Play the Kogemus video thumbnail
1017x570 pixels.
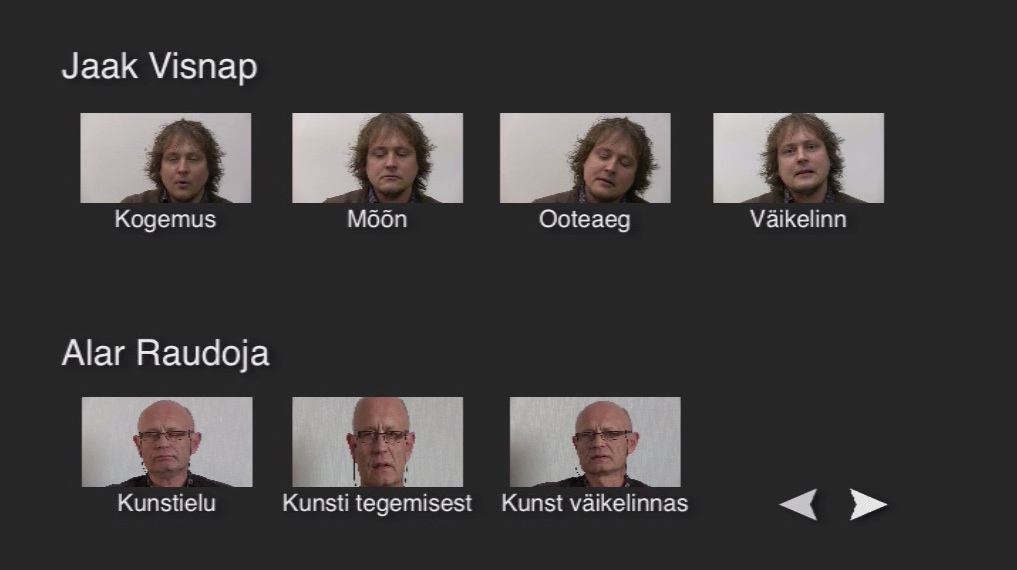click(x=165, y=158)
